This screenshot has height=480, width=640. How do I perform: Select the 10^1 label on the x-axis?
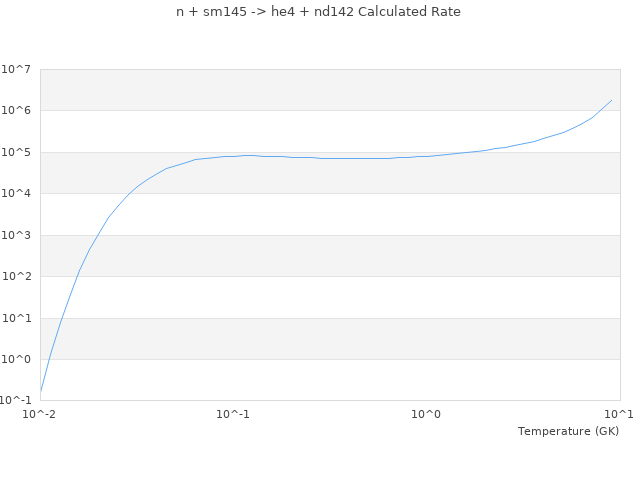pos(619,414)
